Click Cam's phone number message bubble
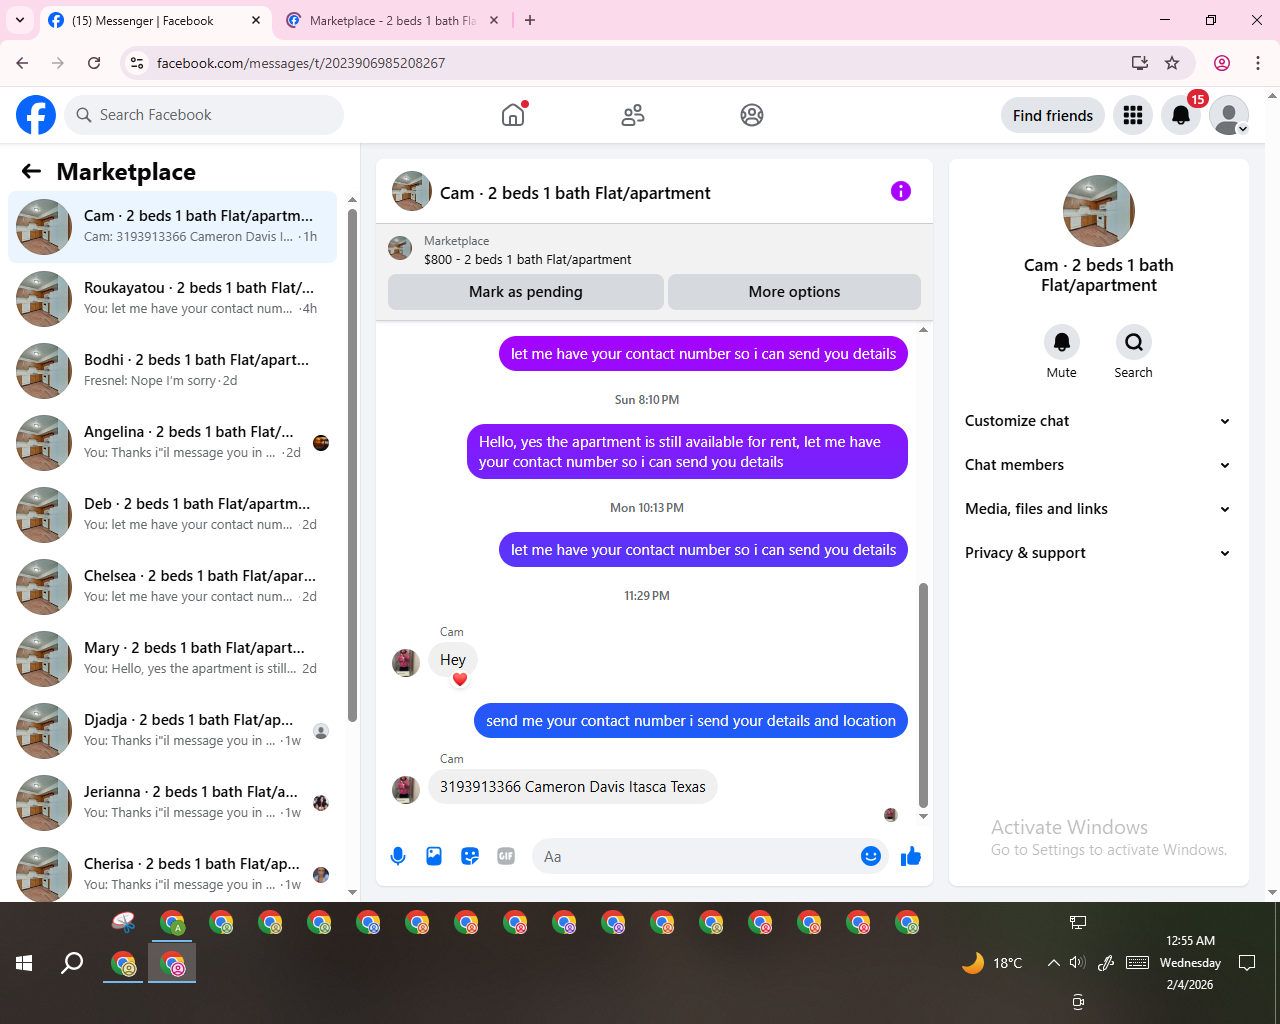 (573, 787)
